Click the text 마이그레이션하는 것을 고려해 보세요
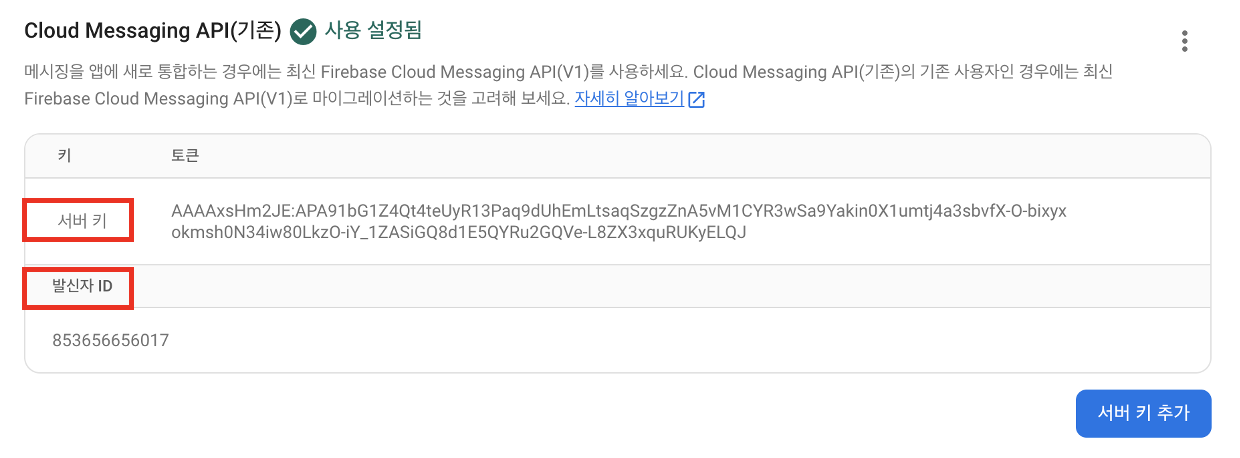Viewport: 1240px width, 458px height. pyautogui.click(x=457, y=100)
